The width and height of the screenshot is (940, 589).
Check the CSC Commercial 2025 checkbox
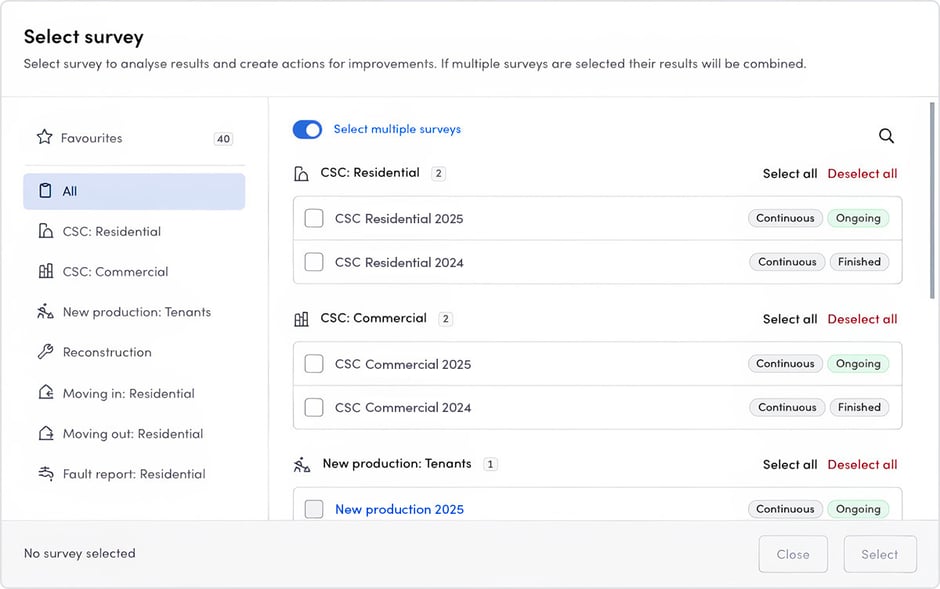pos(314,364)
